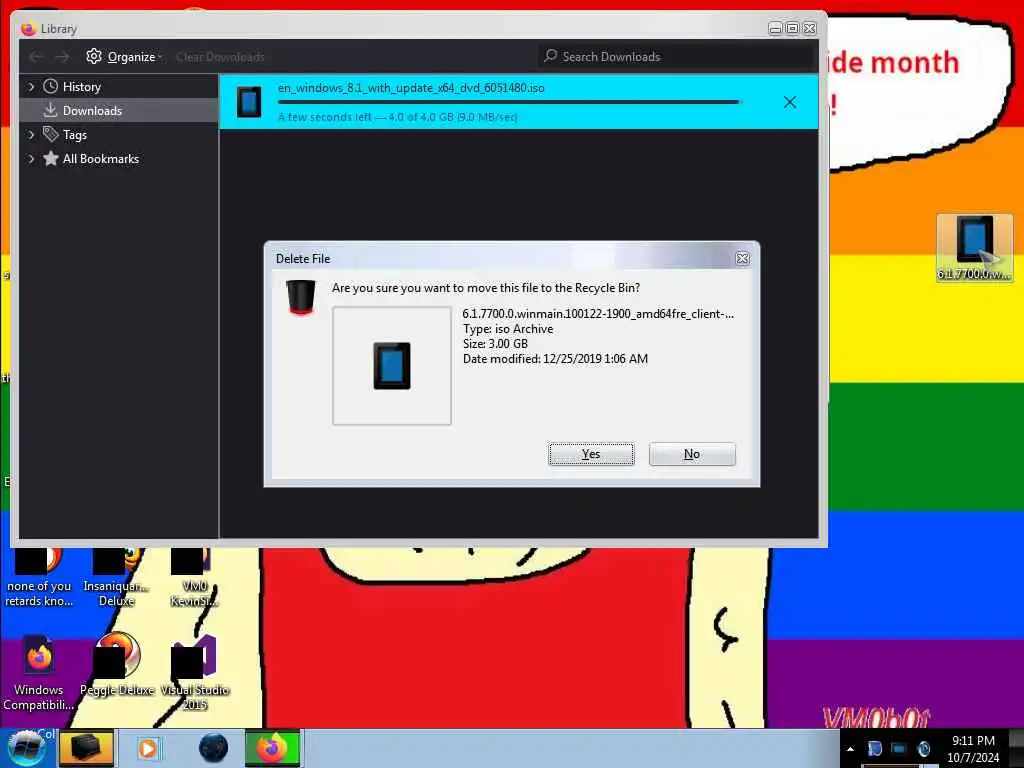Open Visual Studio 2015 desktop shortcut

click(x=195, y=673)
